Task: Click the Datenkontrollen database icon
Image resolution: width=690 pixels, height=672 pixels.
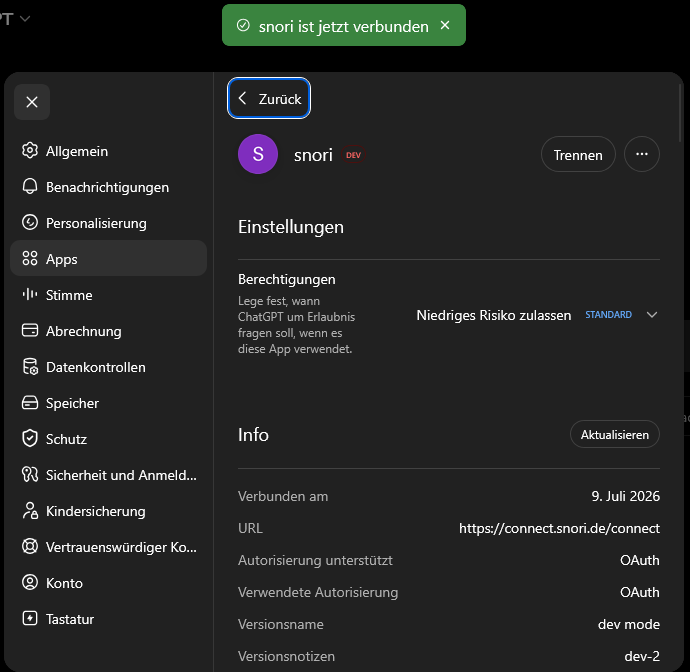Action: pos(30,367)
